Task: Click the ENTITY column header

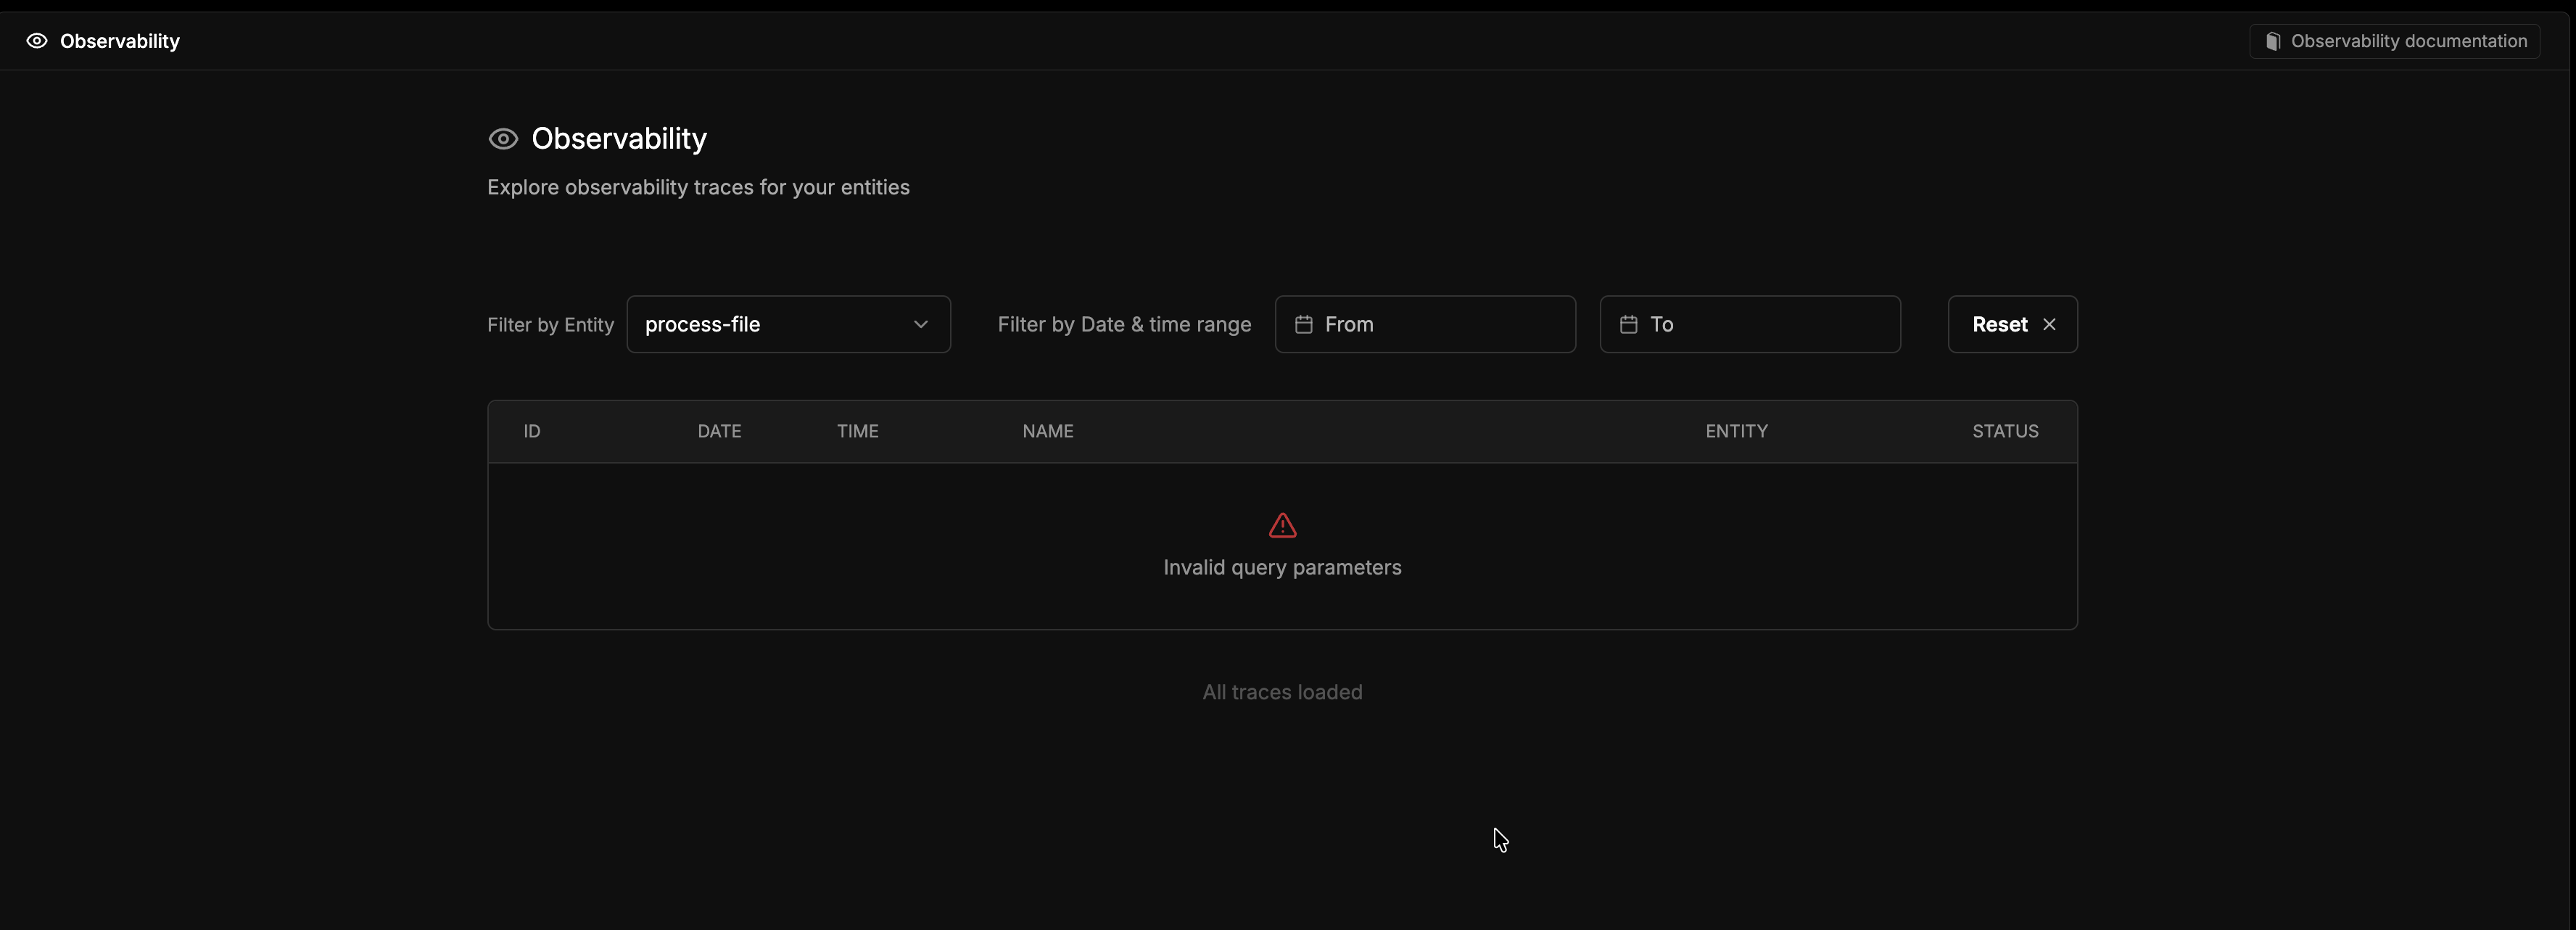Action: click(1736, 431)
